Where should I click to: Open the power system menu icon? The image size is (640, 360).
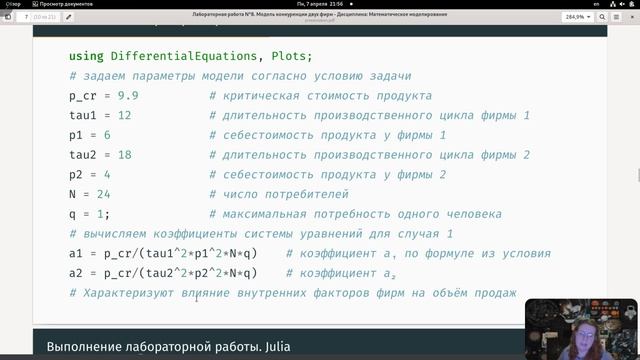point(632,4)
